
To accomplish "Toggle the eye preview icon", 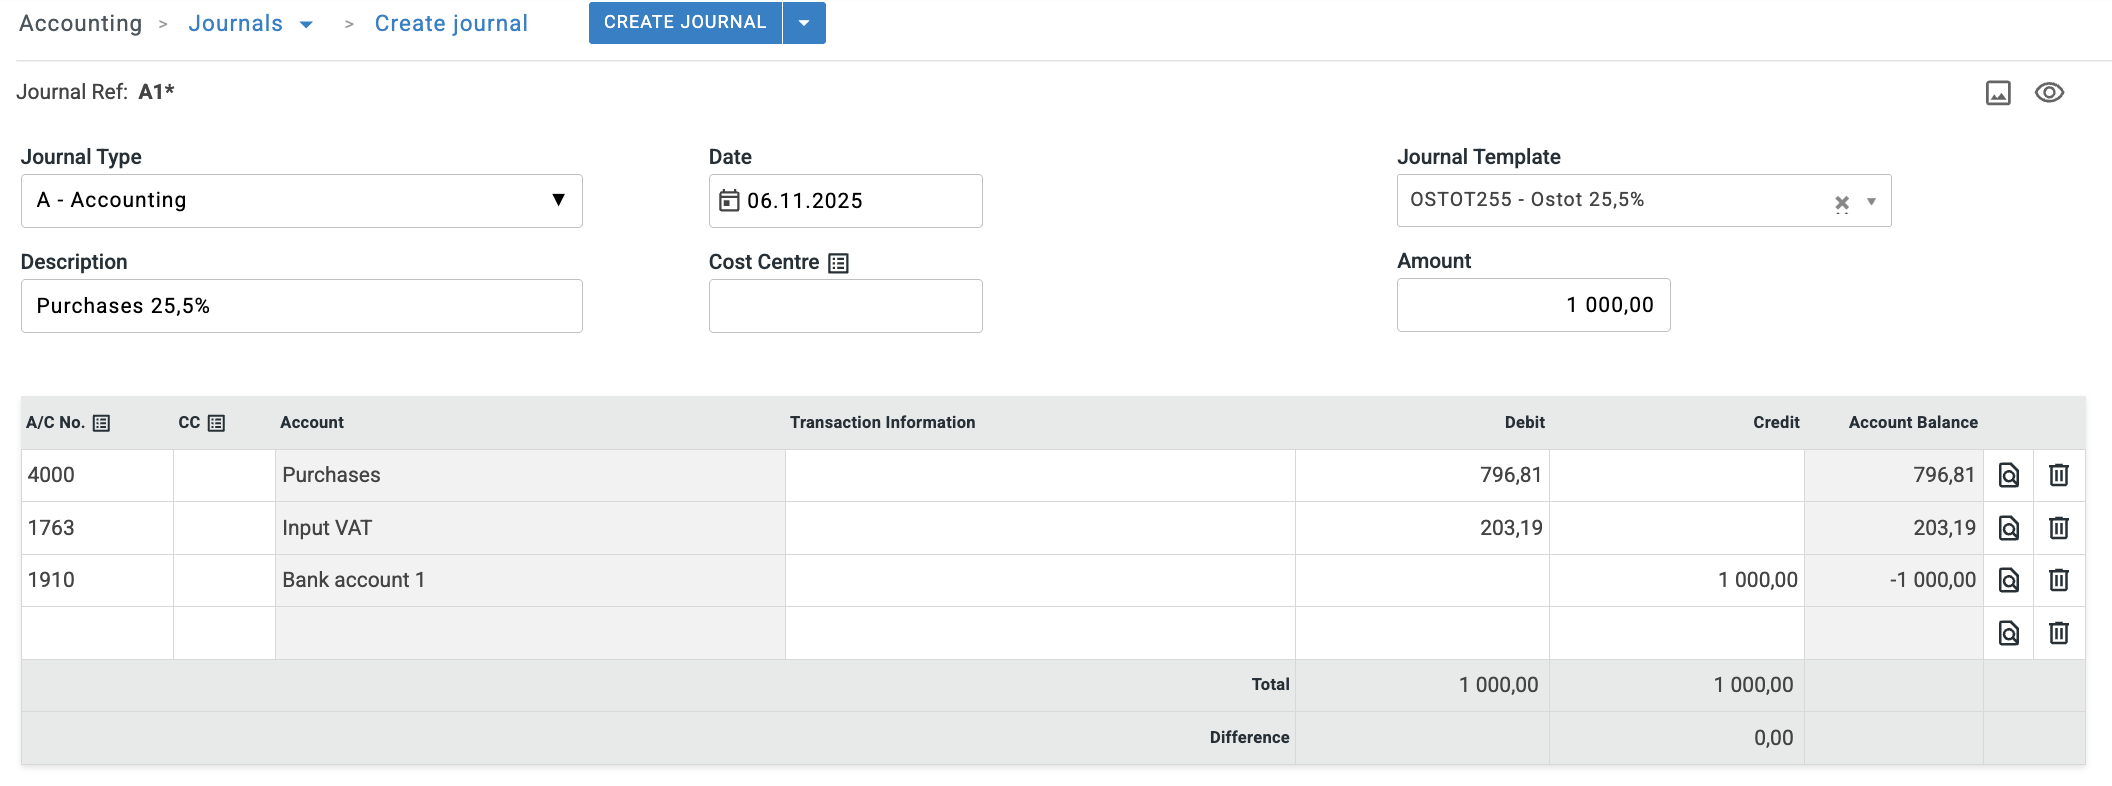I will click(x=2049, y=93).
